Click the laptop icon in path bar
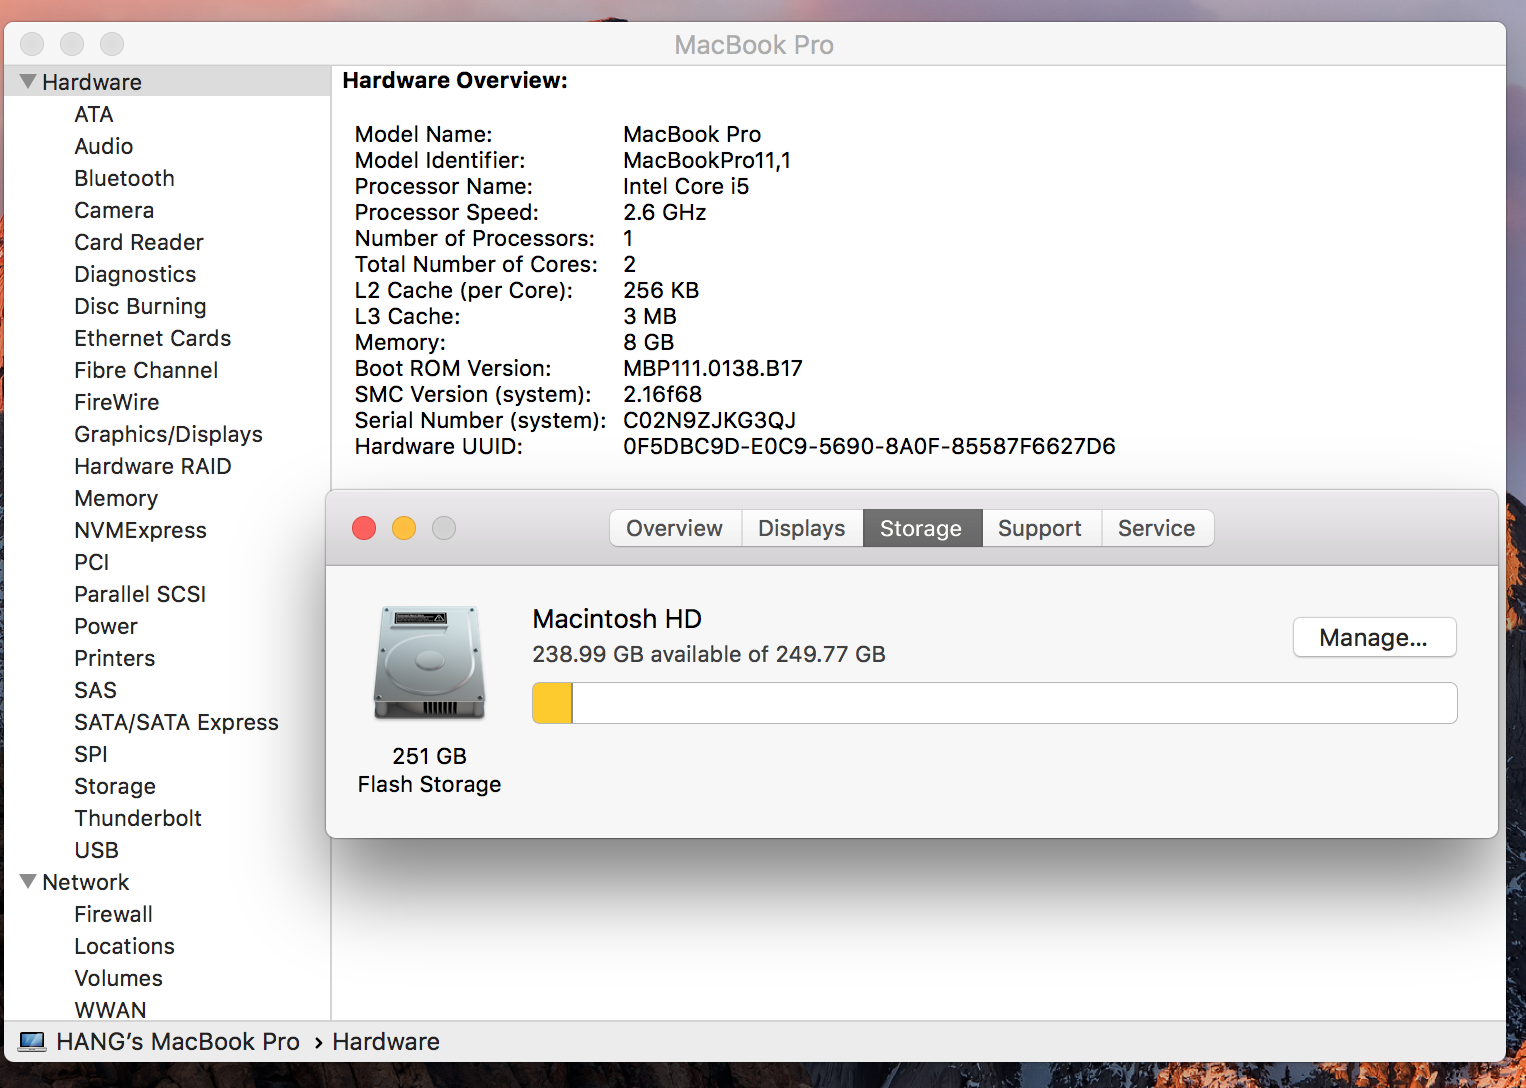The image size is (1526, 1088). [x=32, y=1042]
